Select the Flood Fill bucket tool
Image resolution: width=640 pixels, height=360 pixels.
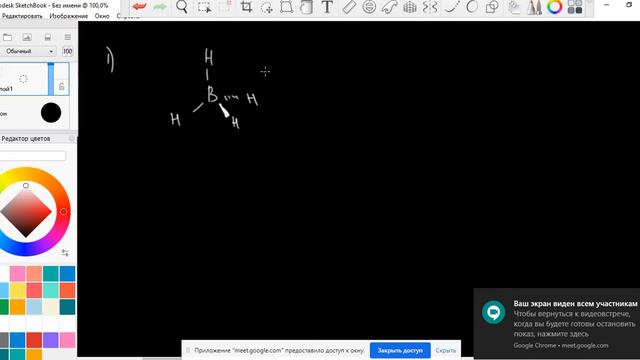306,7
